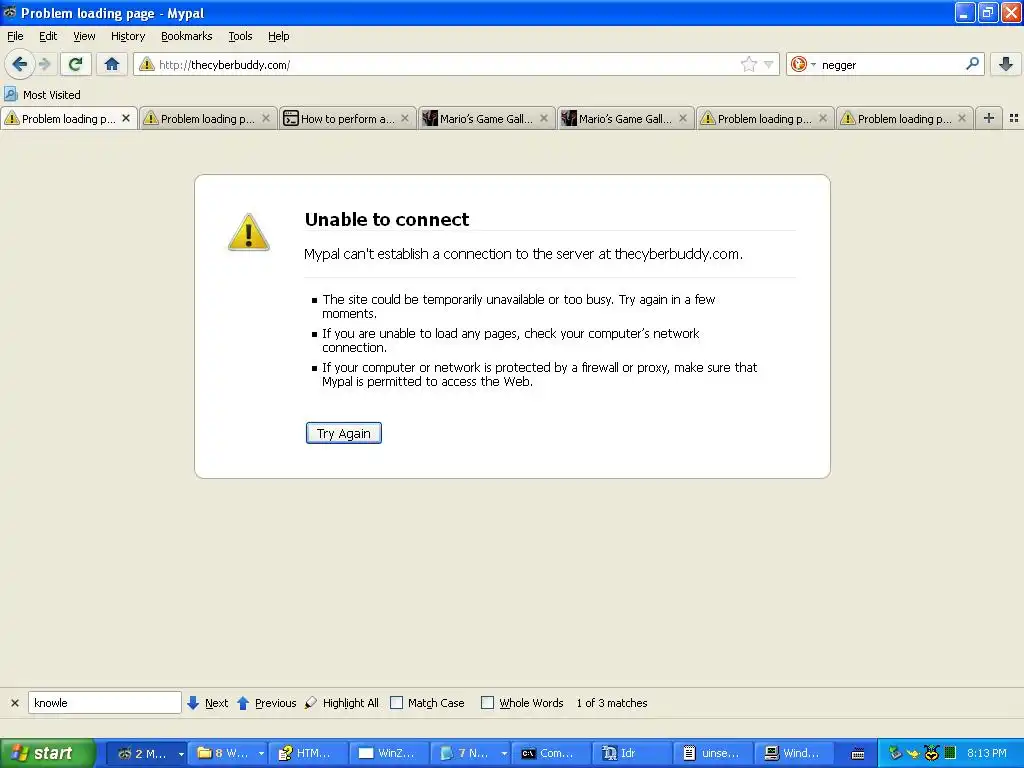The height and width of the screenshot is (768, 1024).
Task: Go back with the Back arrow button
Action: point(20,65)
